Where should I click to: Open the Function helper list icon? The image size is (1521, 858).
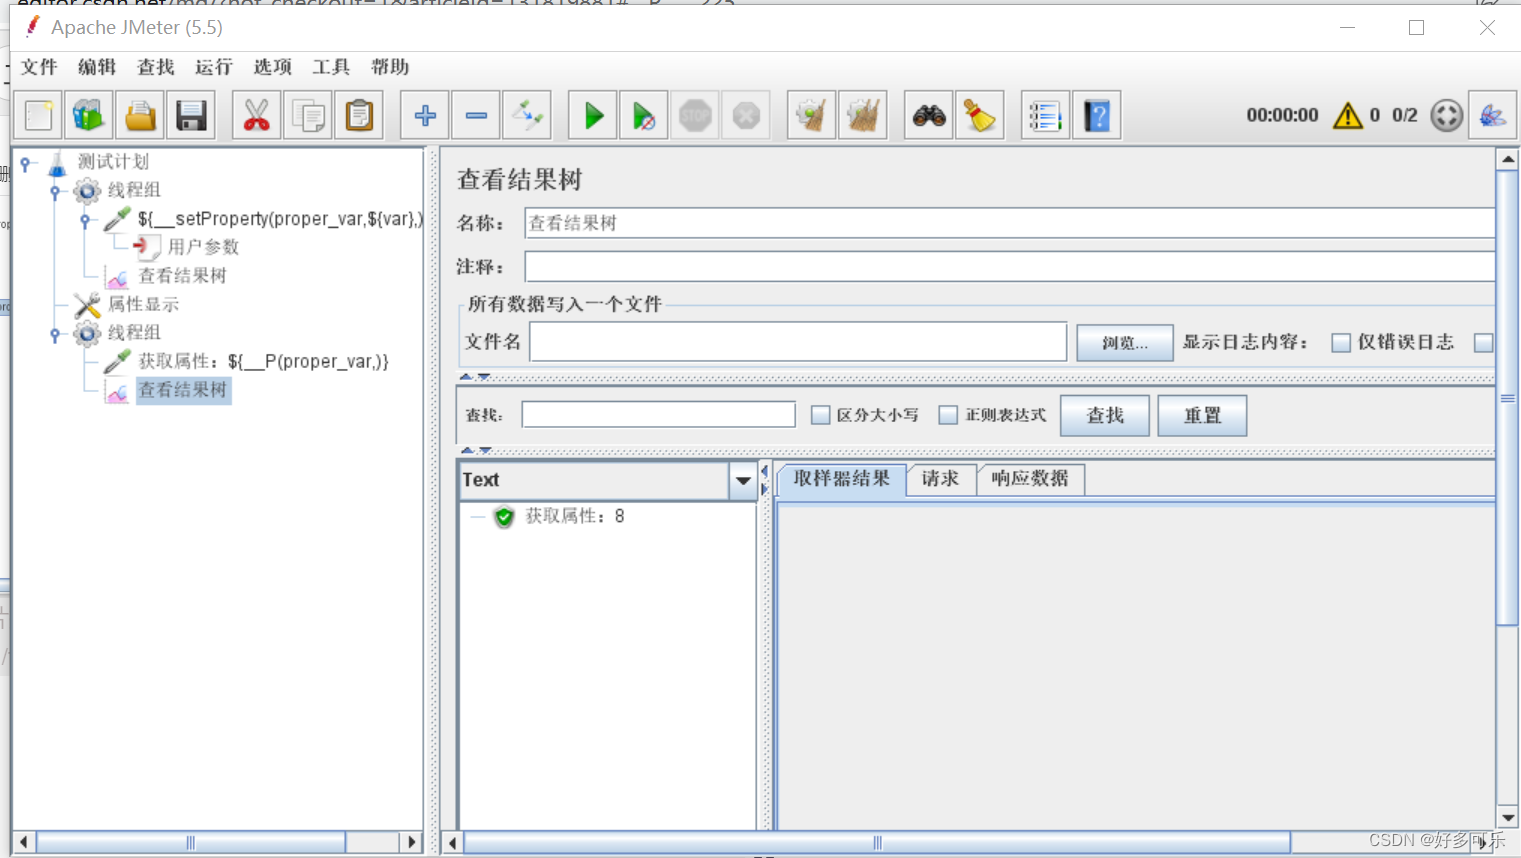[x=1045, y=116]
